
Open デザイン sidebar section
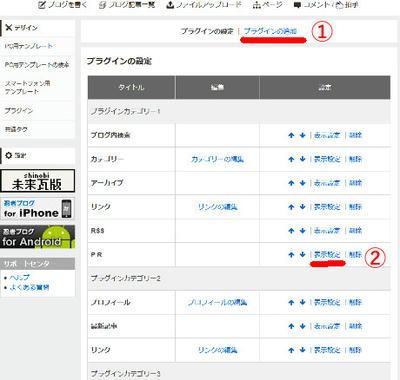(x=38, y=28)
